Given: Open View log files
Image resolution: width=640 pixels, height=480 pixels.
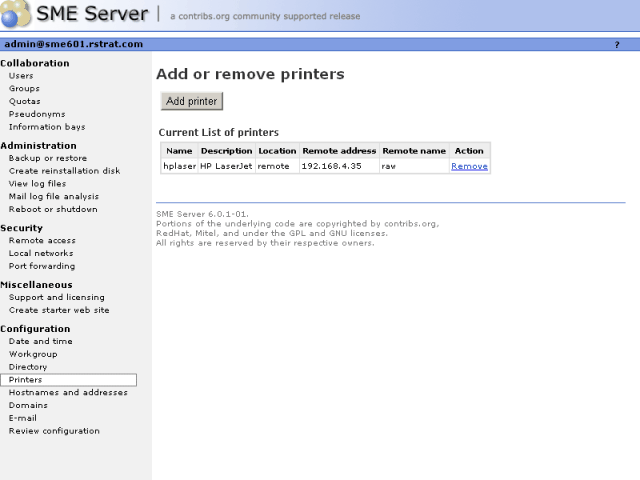Looking at the screenshot, I should tap(37, 184).
